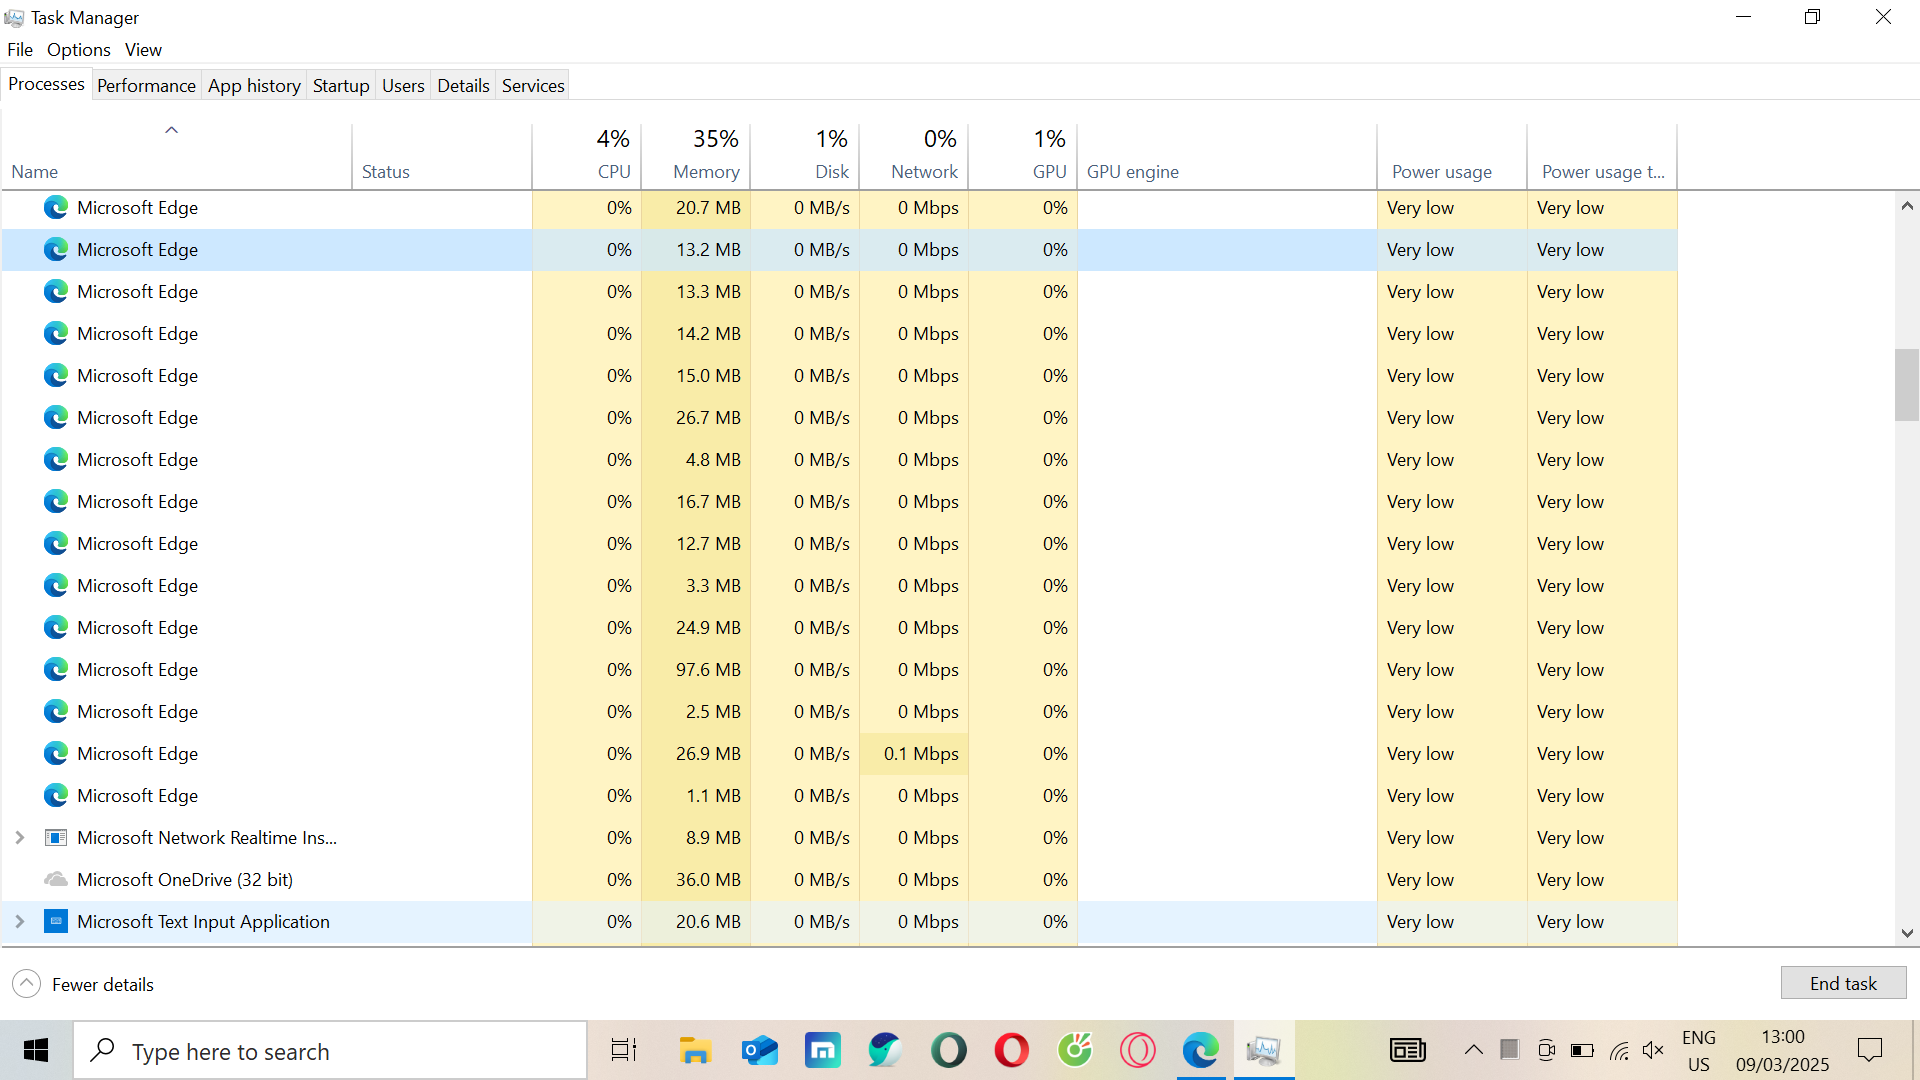
Task: Sort processes by the Memory column
Action: click(705, 171)
